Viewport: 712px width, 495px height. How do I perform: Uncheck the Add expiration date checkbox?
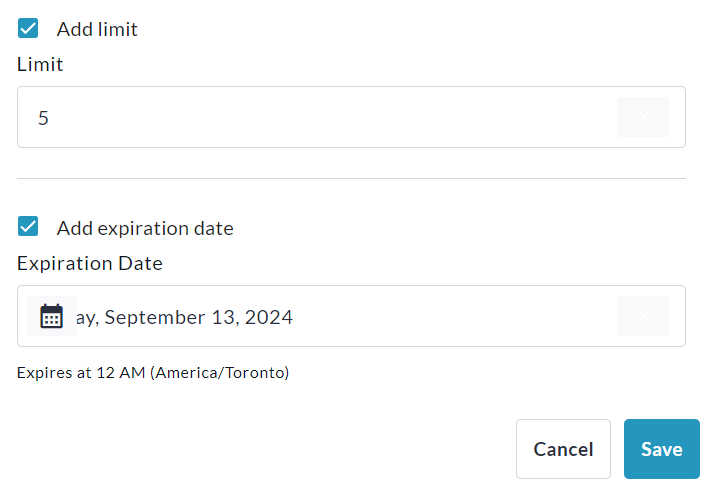coord(28,227)
